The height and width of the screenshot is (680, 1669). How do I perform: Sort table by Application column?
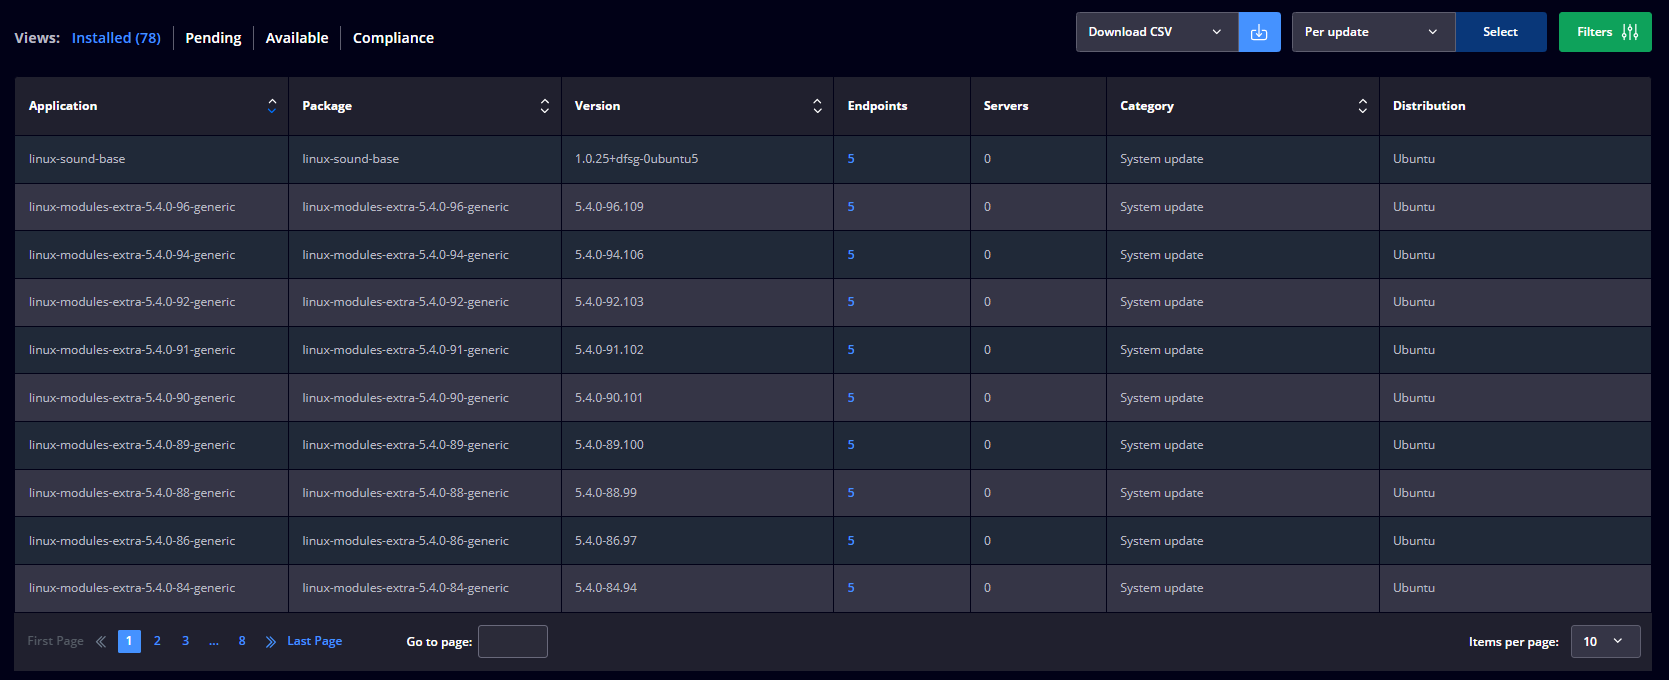click(x=272, y=106)
